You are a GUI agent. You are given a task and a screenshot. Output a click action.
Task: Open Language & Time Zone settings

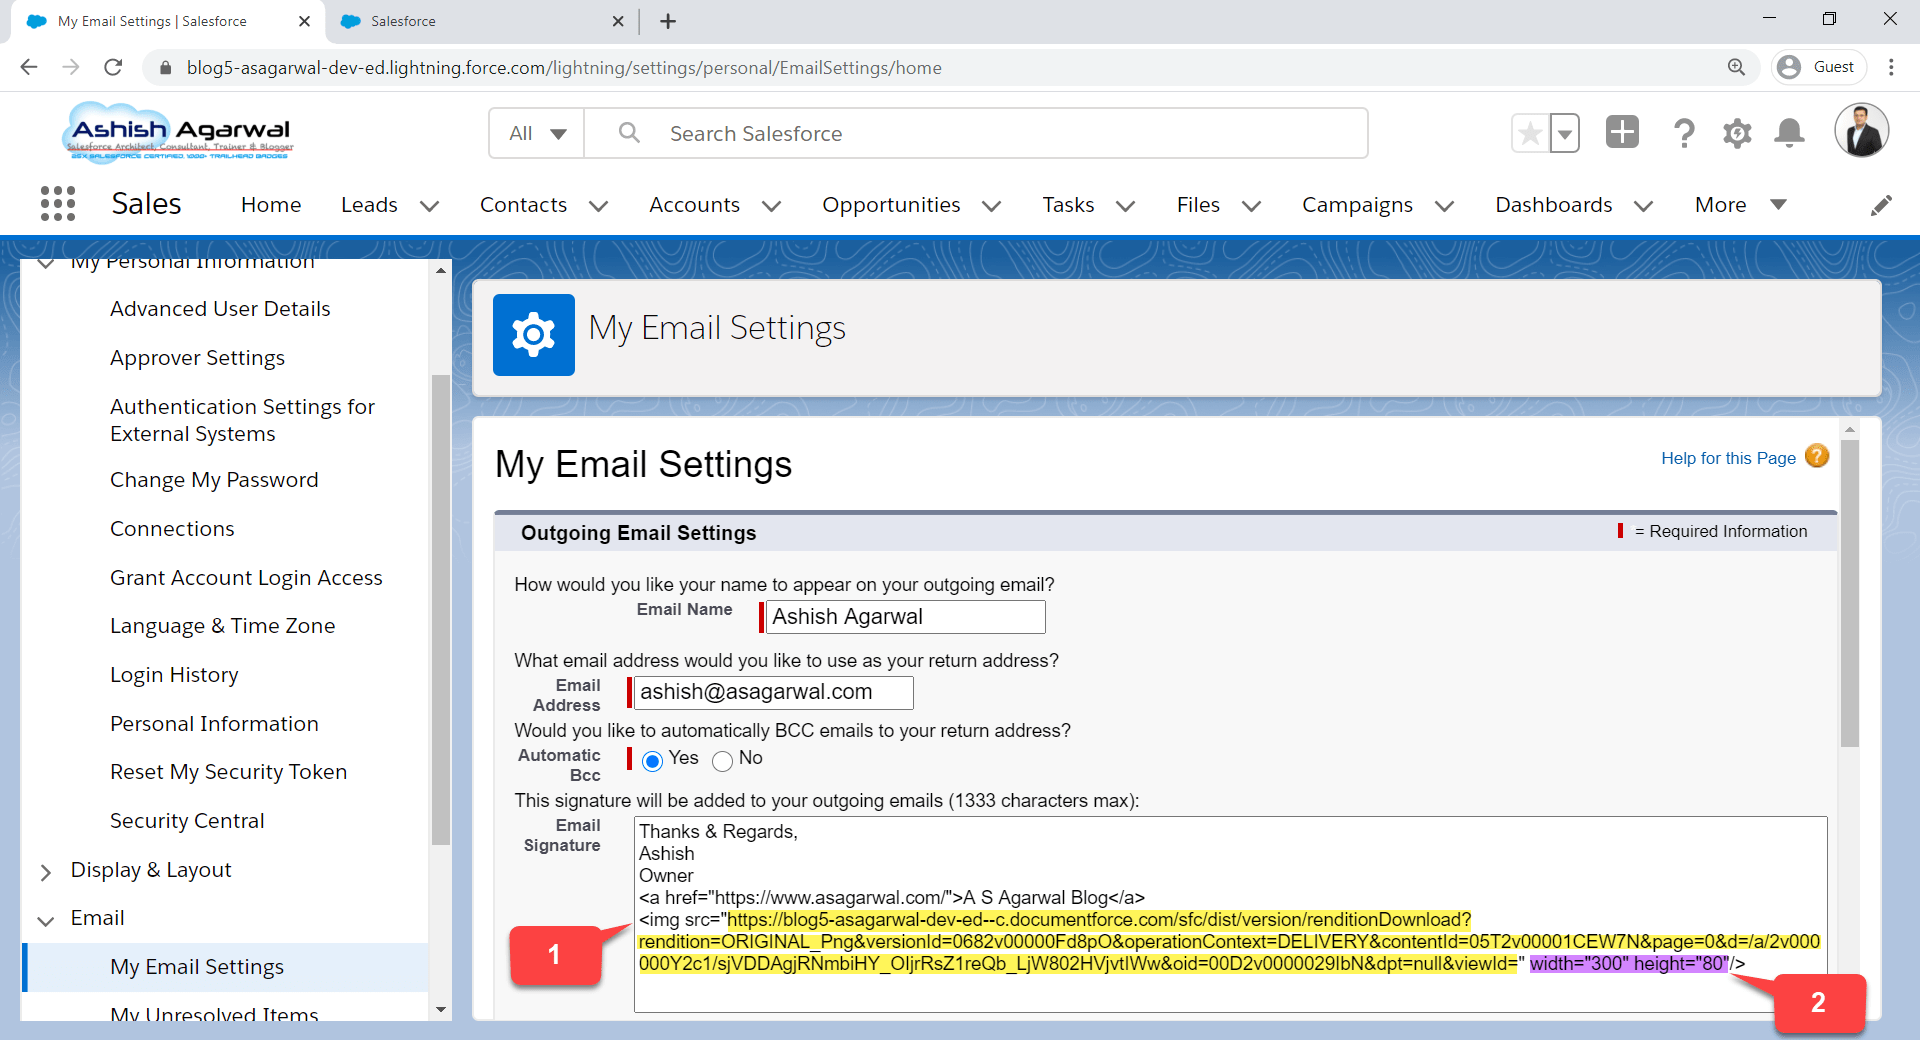tap(222, 626)
